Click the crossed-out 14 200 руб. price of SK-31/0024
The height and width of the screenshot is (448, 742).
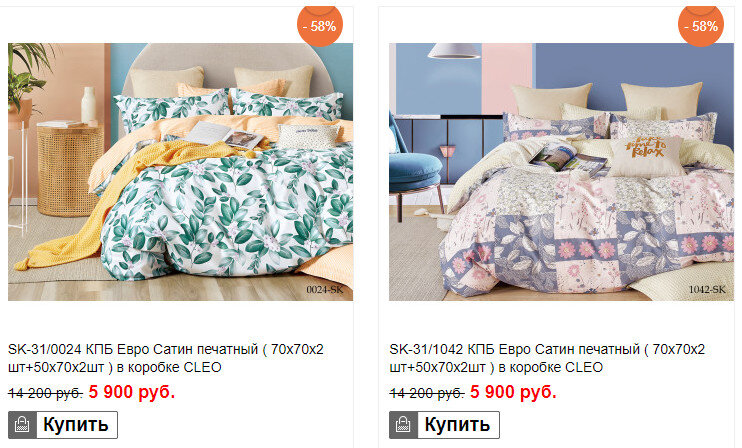tap(45, 393)
